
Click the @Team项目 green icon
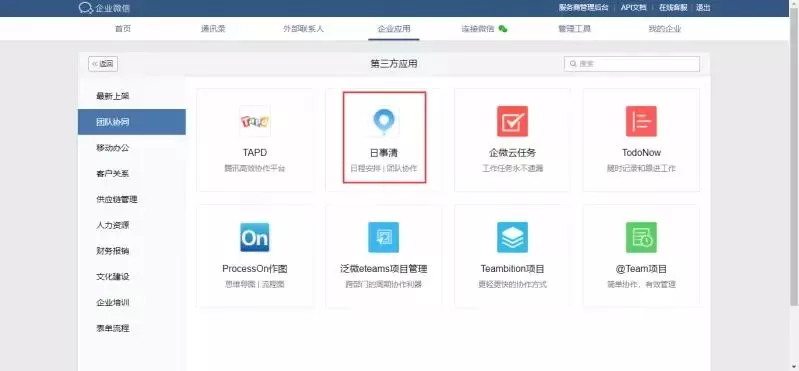pos(641,237)
